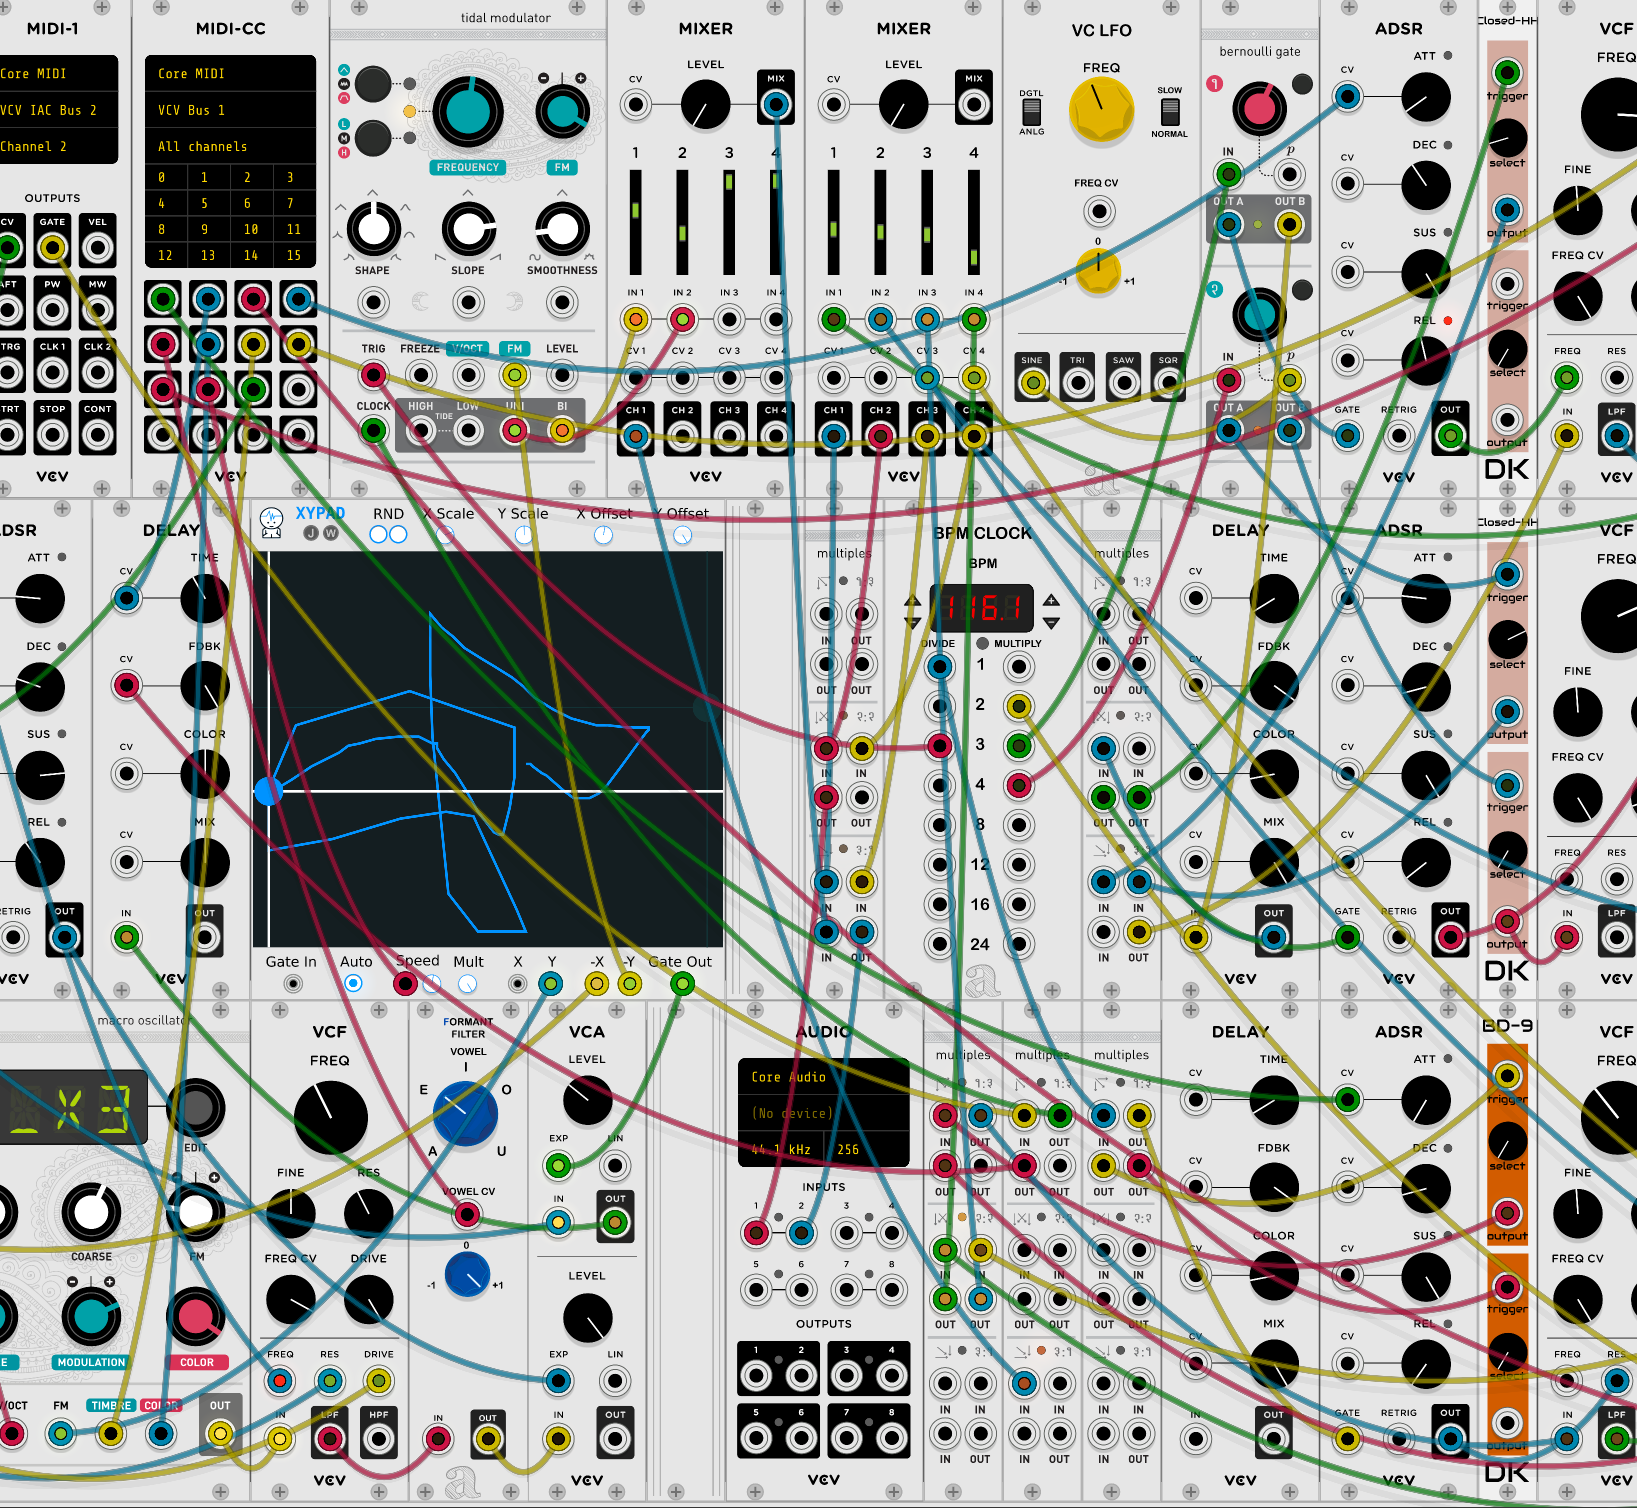Click the blue cursor dot on the XY pad

click(x=268, y=791)
